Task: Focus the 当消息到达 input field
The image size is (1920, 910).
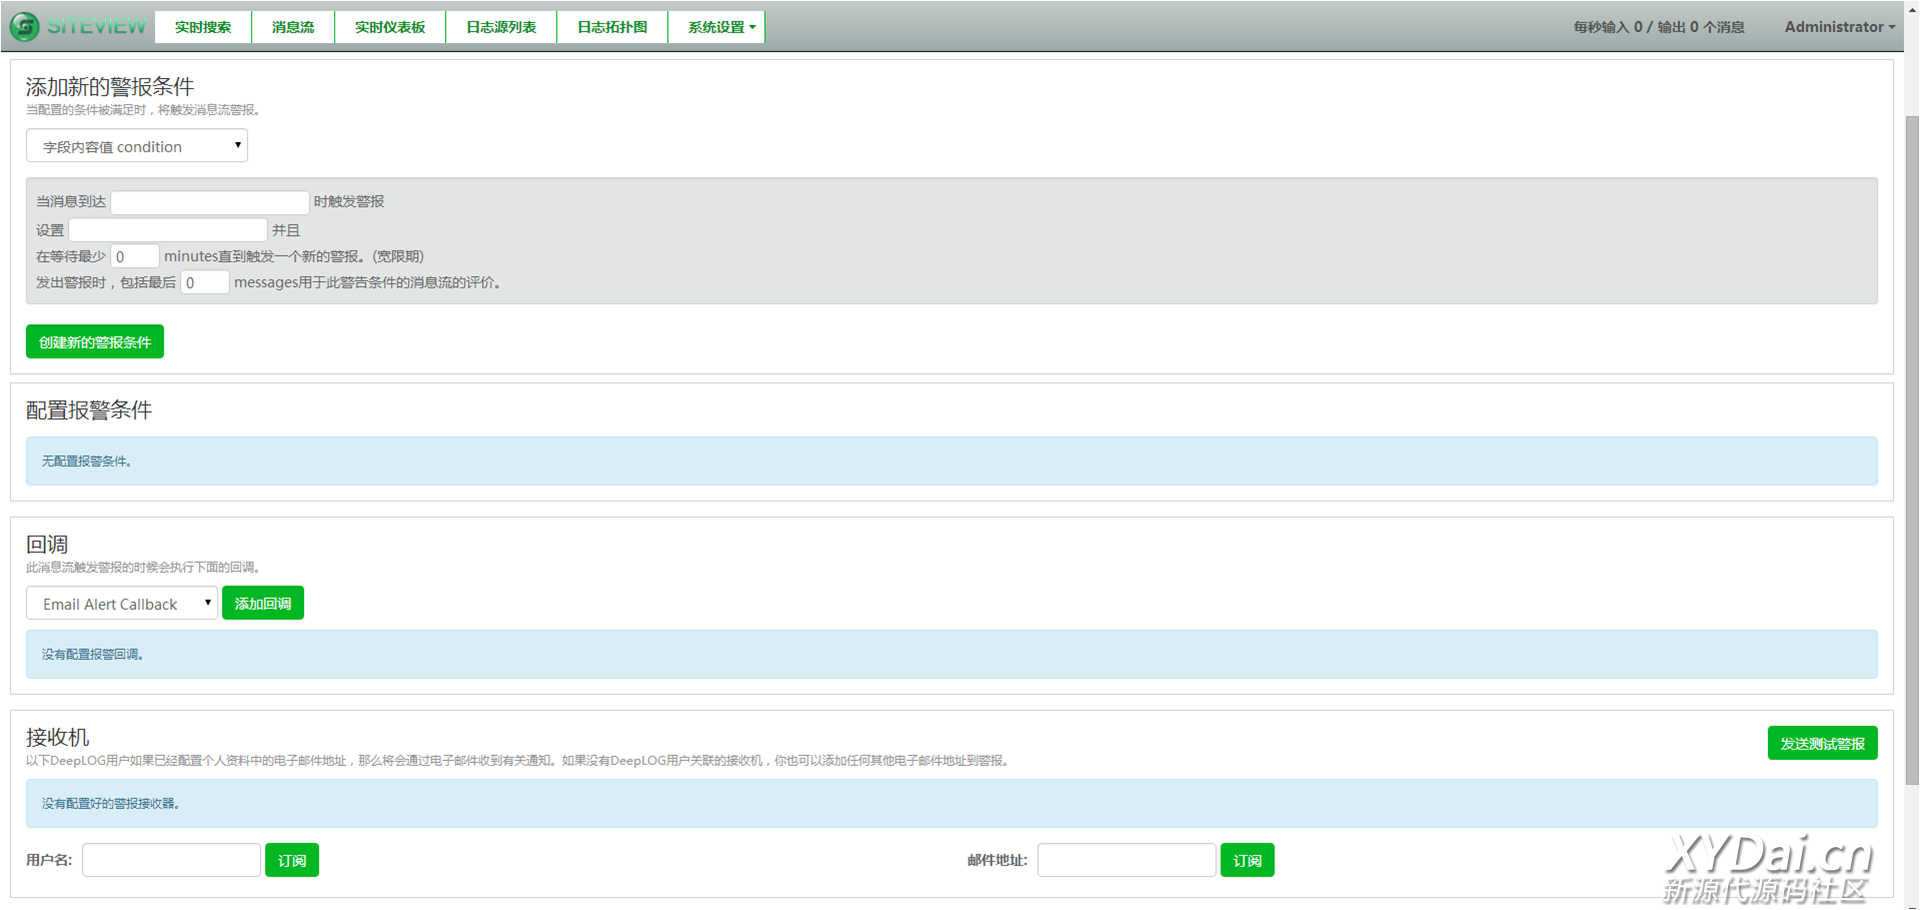Action: [209, 202]
